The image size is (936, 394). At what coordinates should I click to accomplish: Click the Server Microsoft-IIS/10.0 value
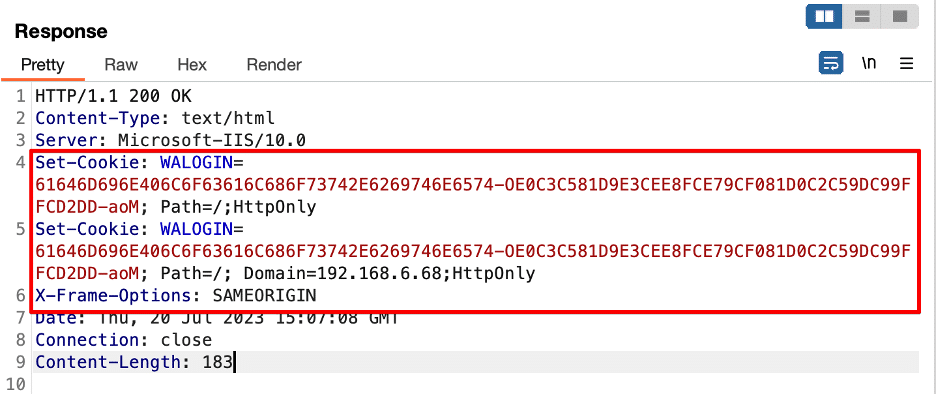click(212, 140)
